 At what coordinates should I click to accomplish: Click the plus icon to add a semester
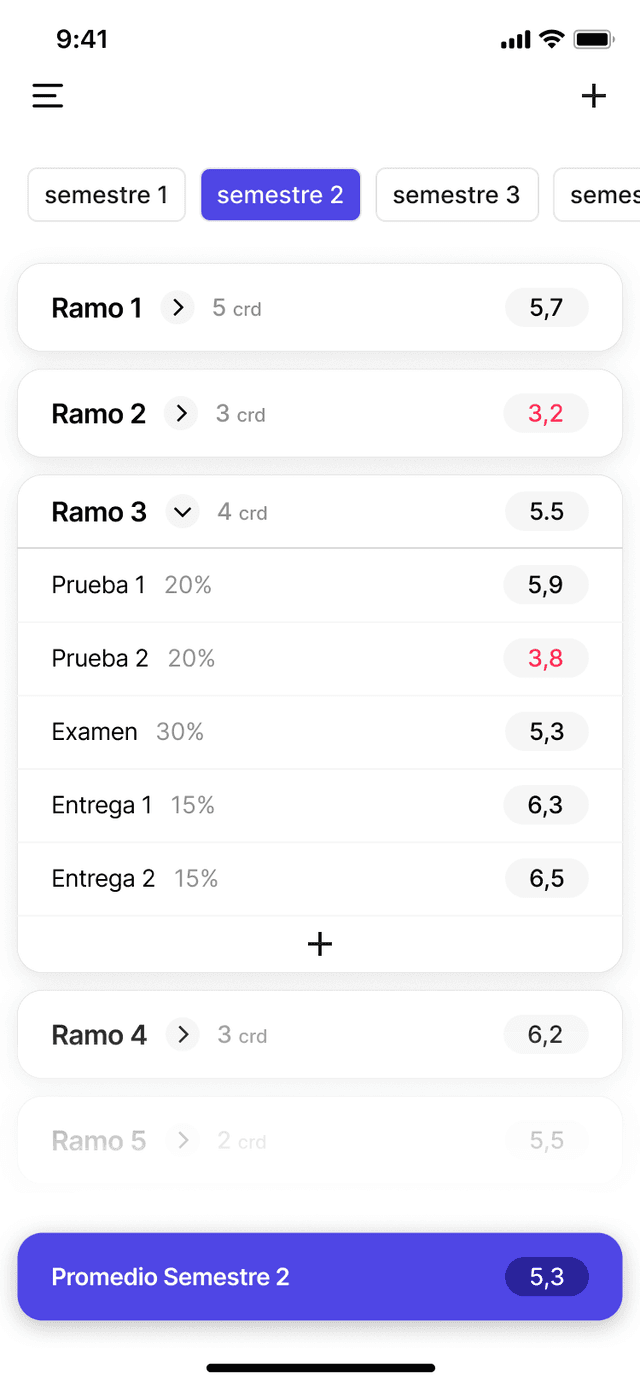594,95
